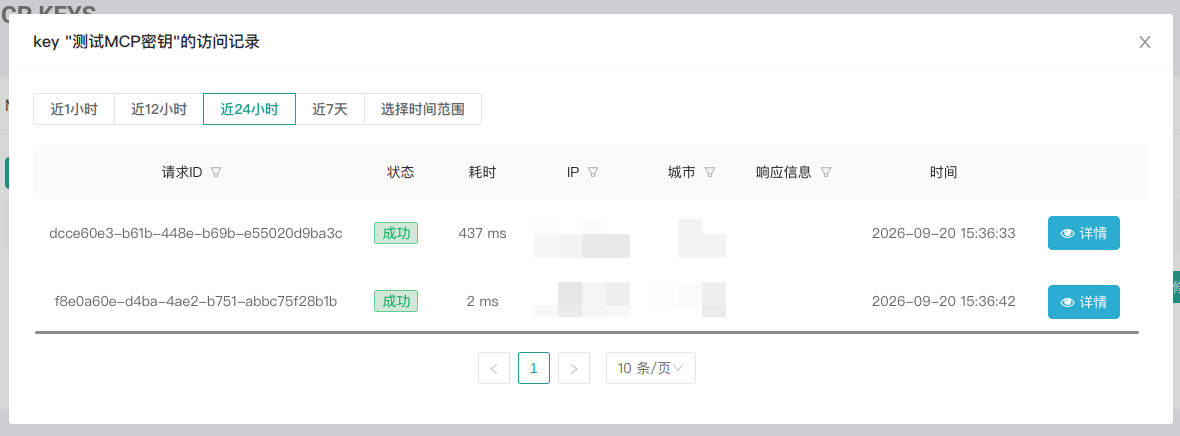This screenshot has height=436, width=1180.
Task: Click the timestamp 2026-09-20 15:36:33
Action: click(x=944, y=233)
